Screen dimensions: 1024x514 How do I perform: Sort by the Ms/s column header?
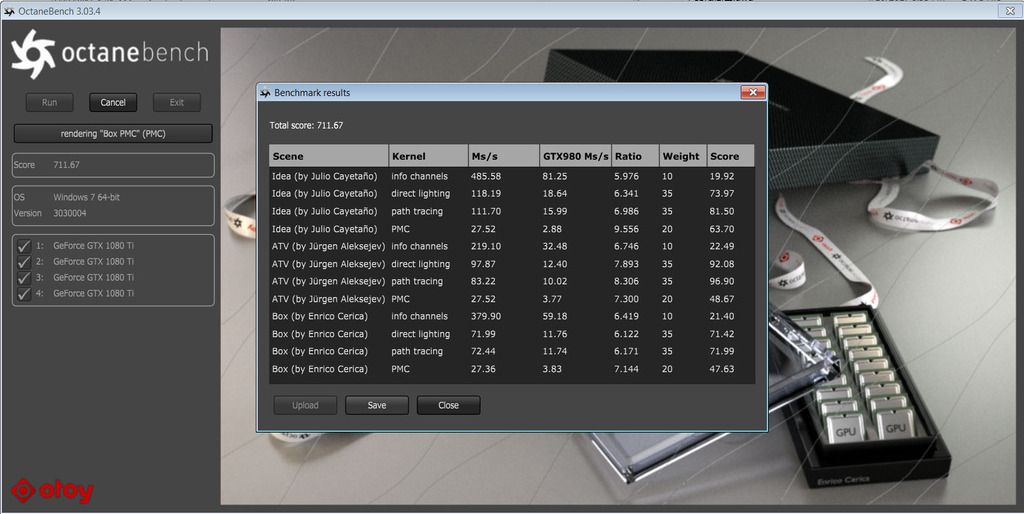(x=504, y=156)
